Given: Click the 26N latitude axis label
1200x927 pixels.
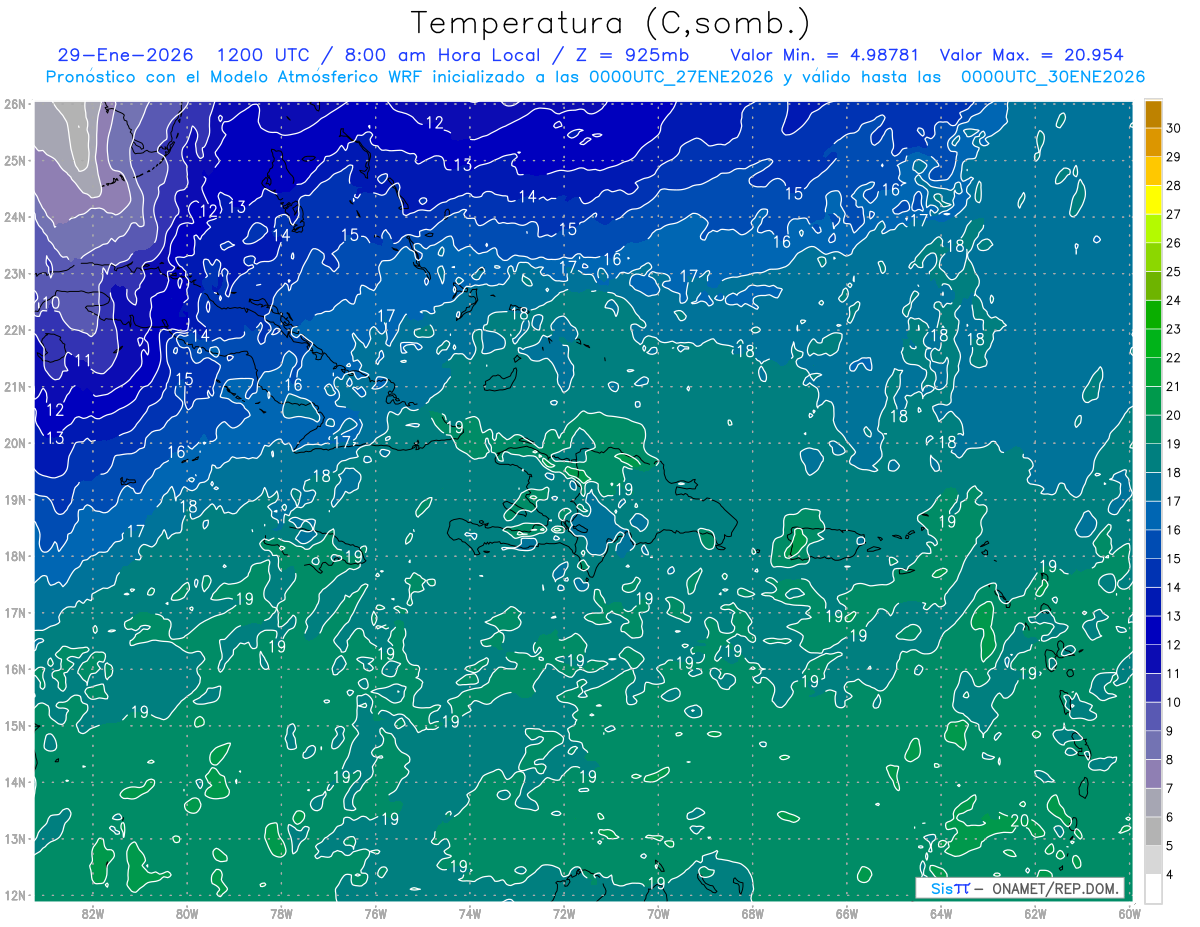Looking at the screenshot, I should (14, 104).
